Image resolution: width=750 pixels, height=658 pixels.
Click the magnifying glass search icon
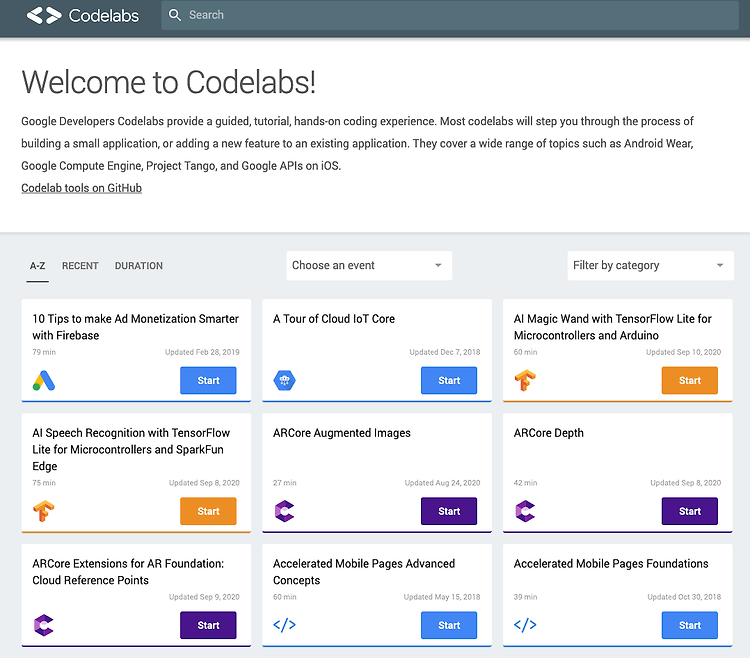(175, 15)
